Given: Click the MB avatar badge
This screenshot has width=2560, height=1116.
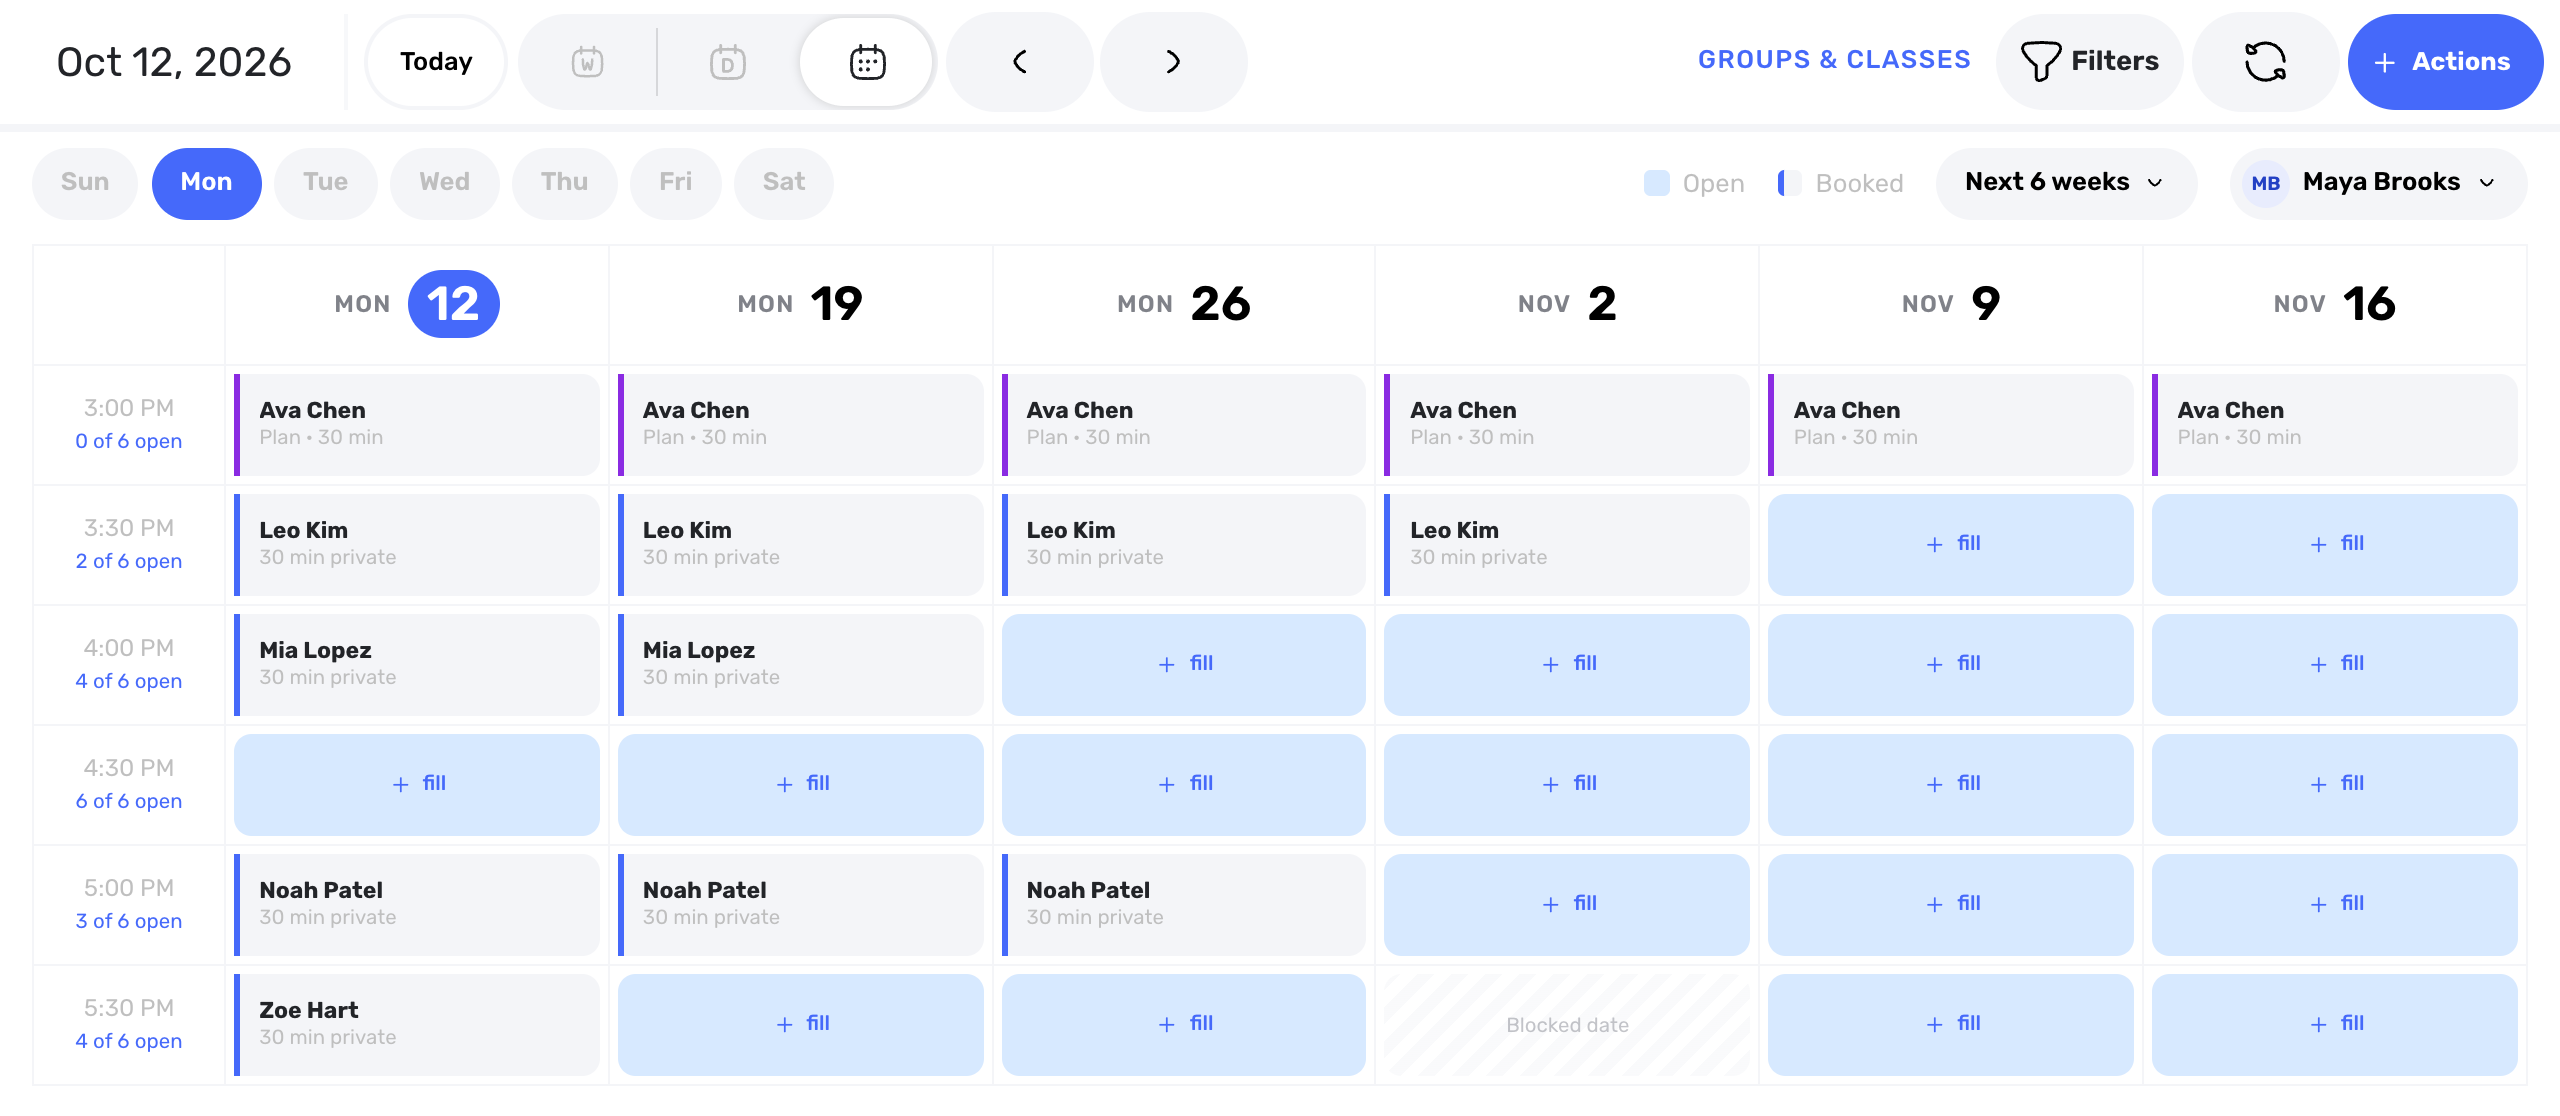Looking at the screenshot, I should [x=2265, y=183].
